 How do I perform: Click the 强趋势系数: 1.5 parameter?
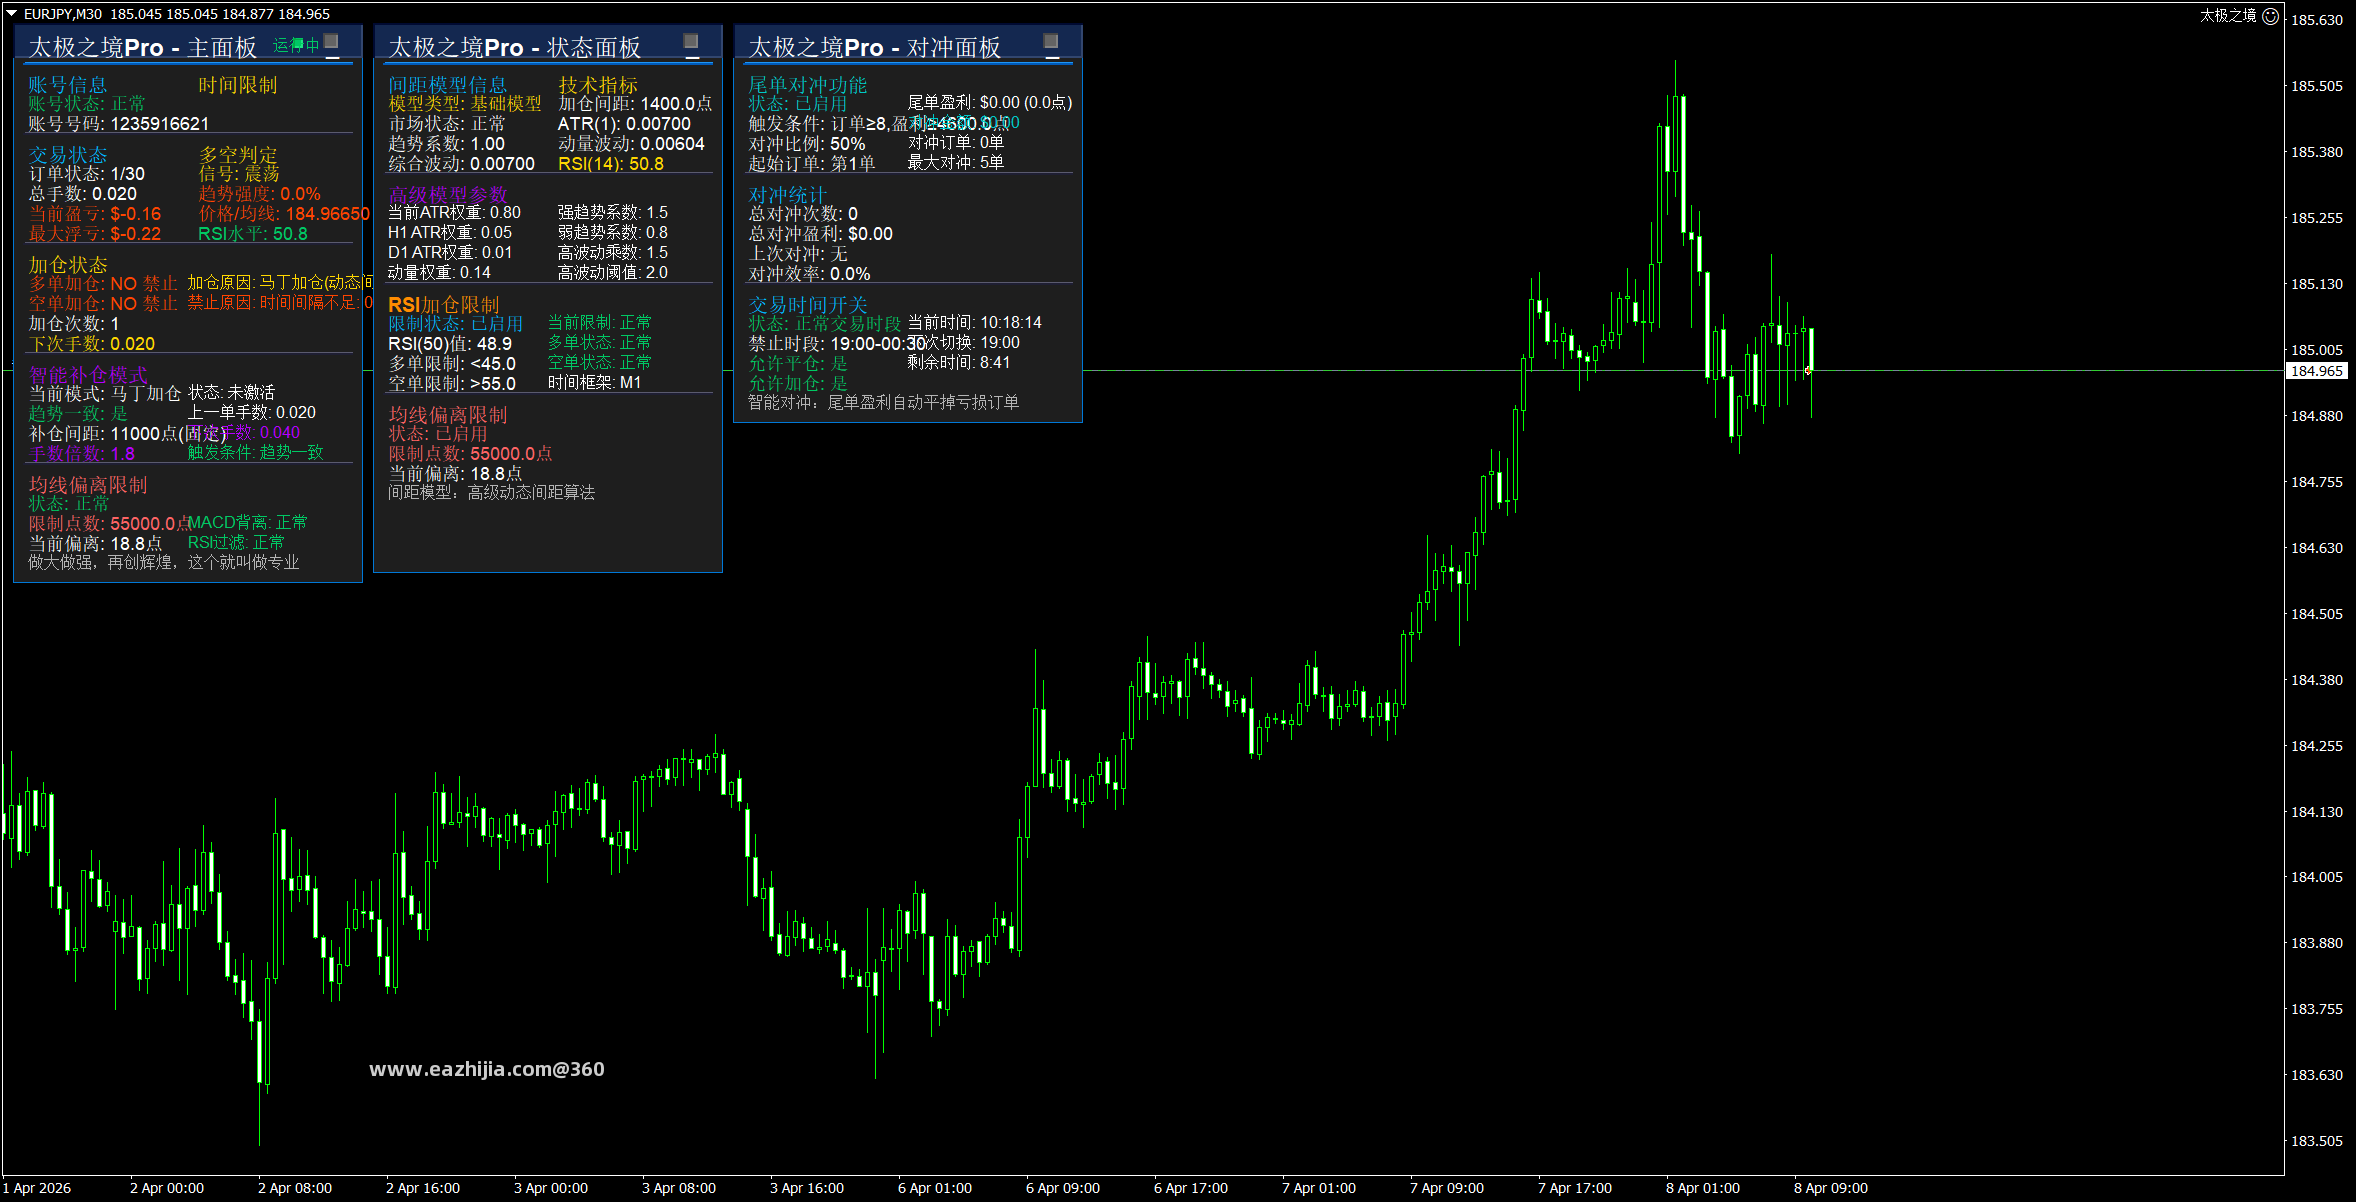tap(613, 212)
